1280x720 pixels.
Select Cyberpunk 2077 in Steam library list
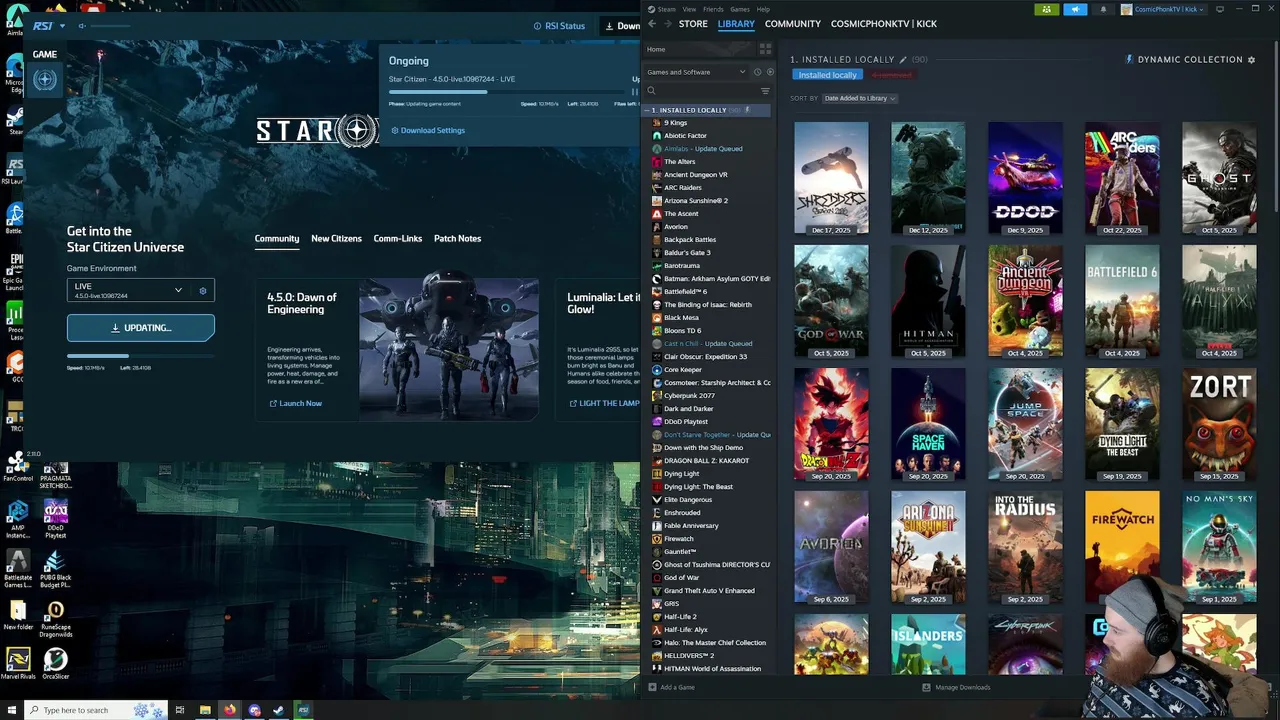tap(689, 396)
